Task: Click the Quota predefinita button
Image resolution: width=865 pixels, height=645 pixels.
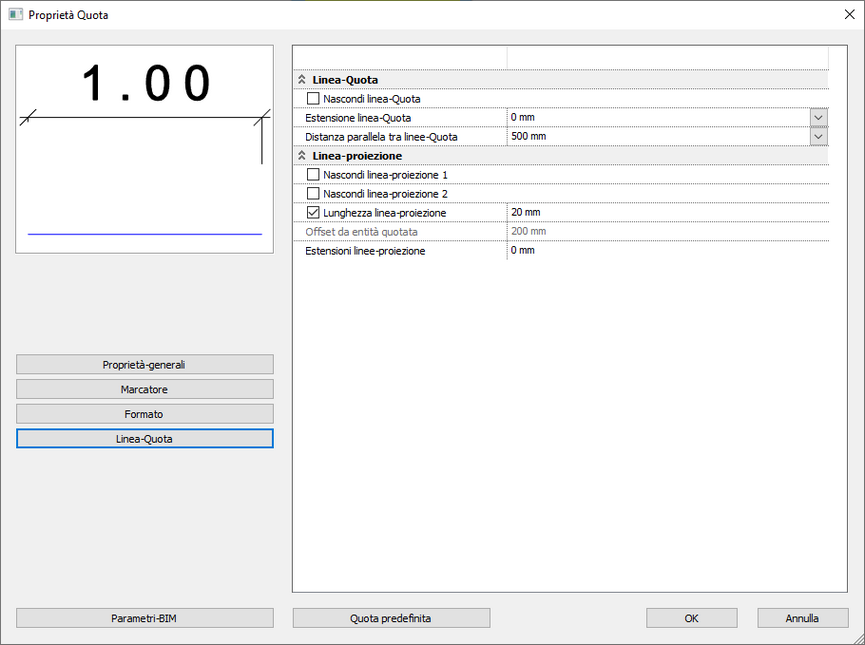Action: tap(391, 618)
